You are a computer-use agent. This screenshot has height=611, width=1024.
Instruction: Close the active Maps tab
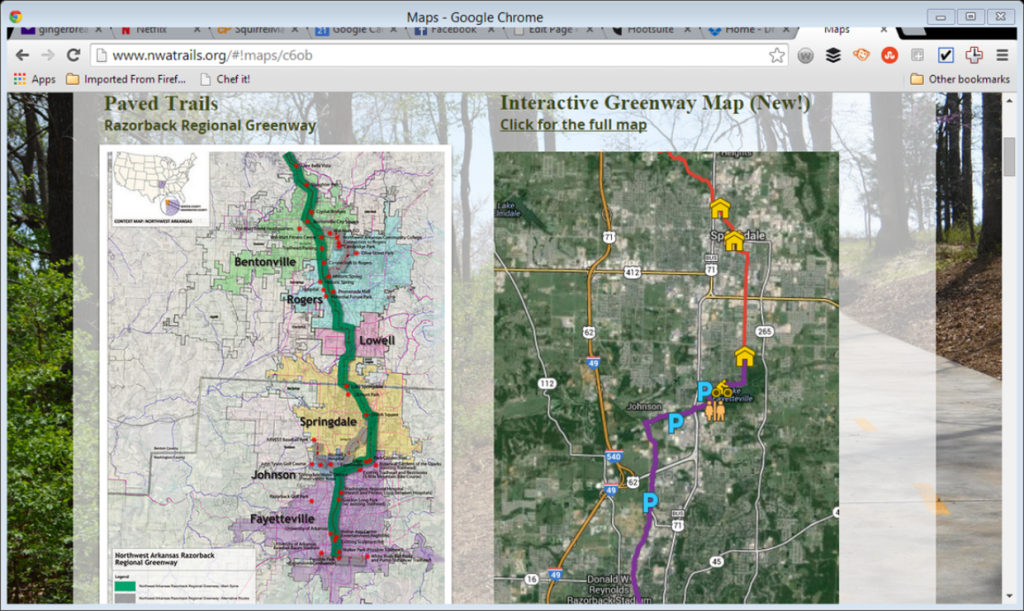coord(884,30)
